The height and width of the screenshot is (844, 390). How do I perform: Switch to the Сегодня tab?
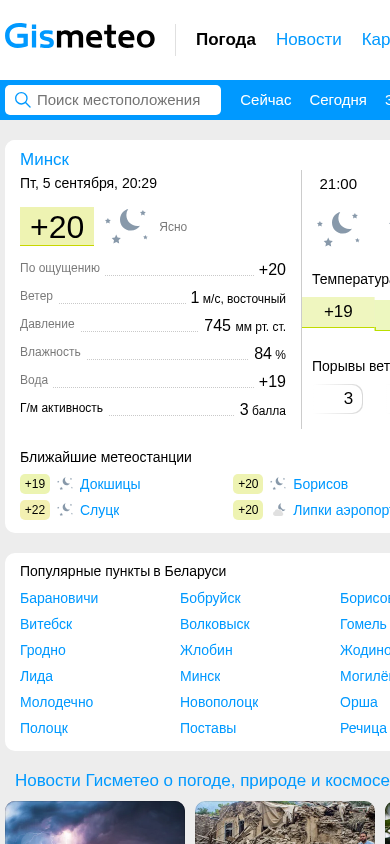[338, 100]
